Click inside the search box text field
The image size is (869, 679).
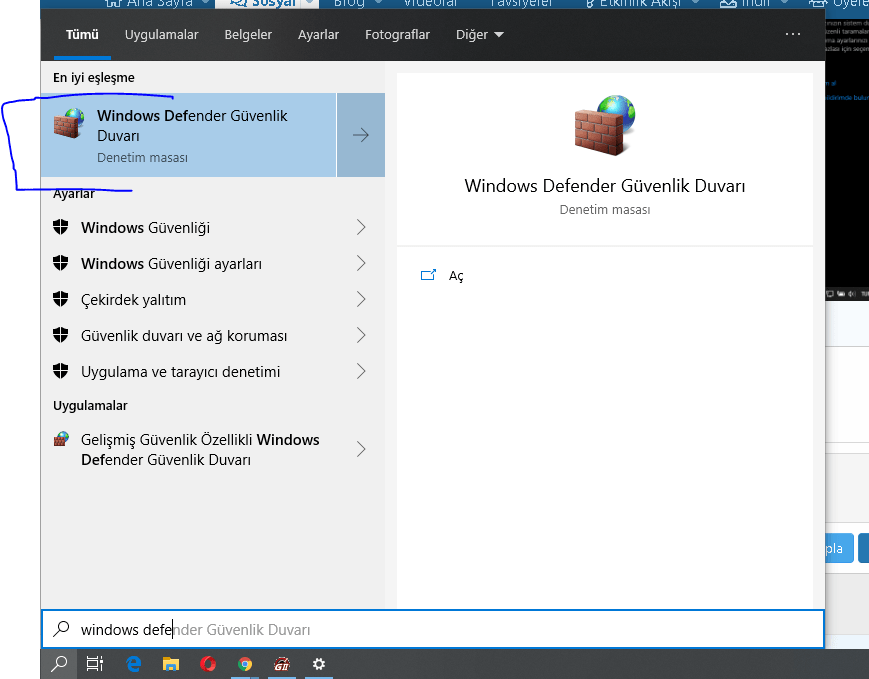click(433, 629)
